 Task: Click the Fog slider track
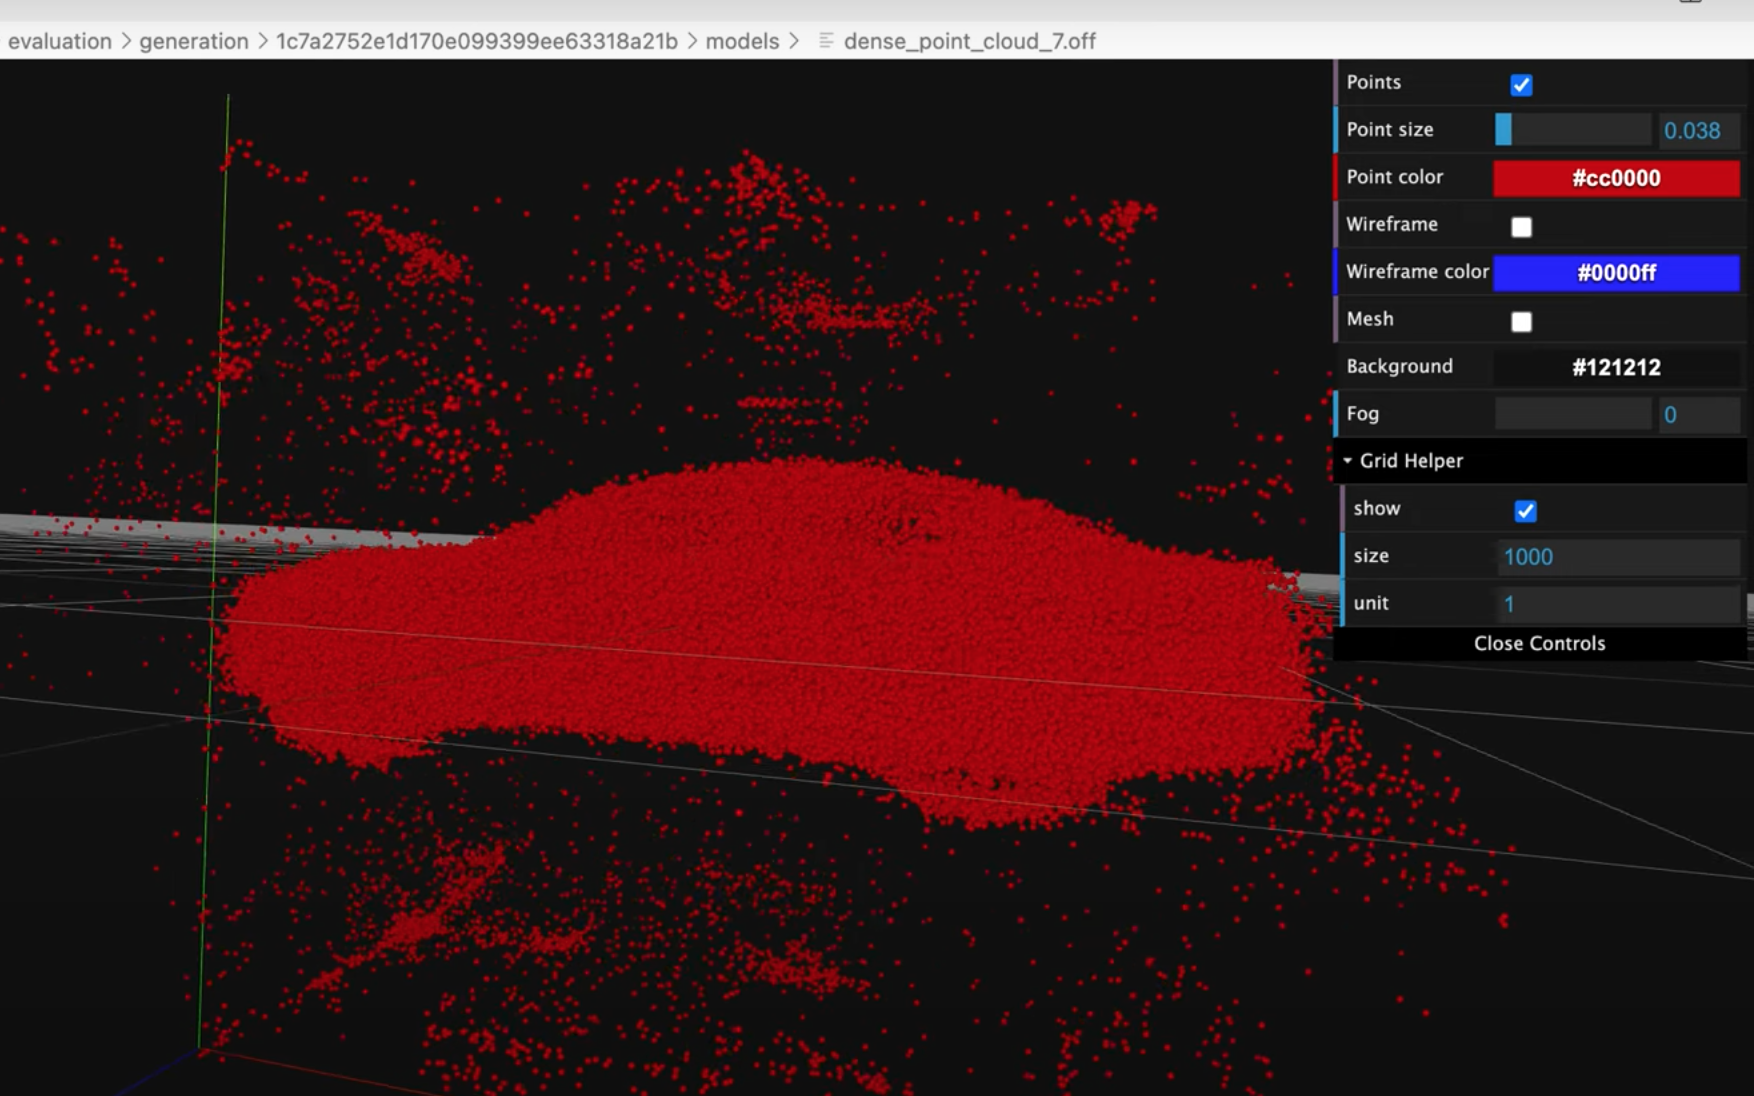click(x=1573, y=414)
